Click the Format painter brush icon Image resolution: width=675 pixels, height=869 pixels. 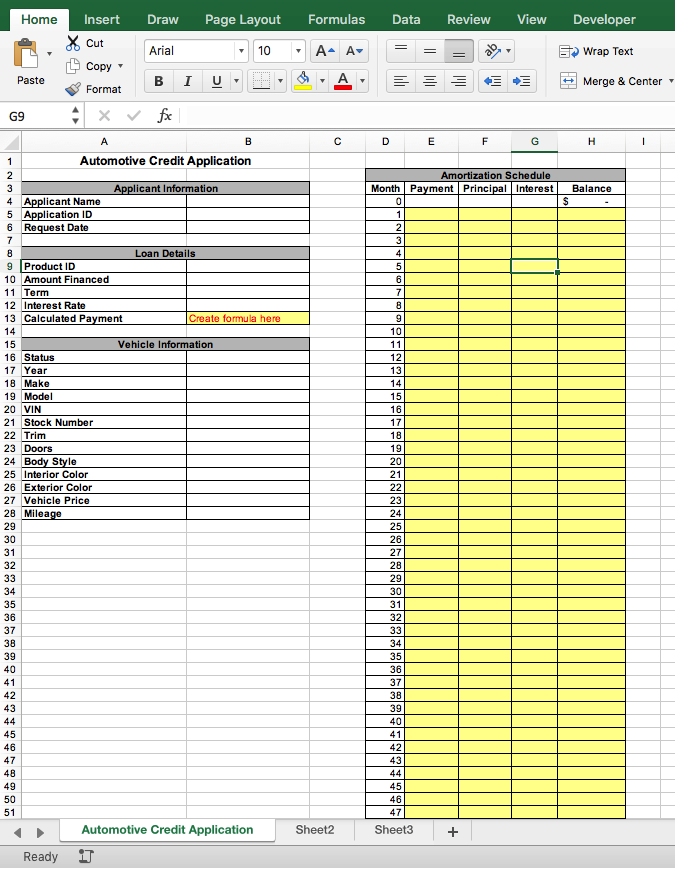pyautogui.click(x=73, y=89)
